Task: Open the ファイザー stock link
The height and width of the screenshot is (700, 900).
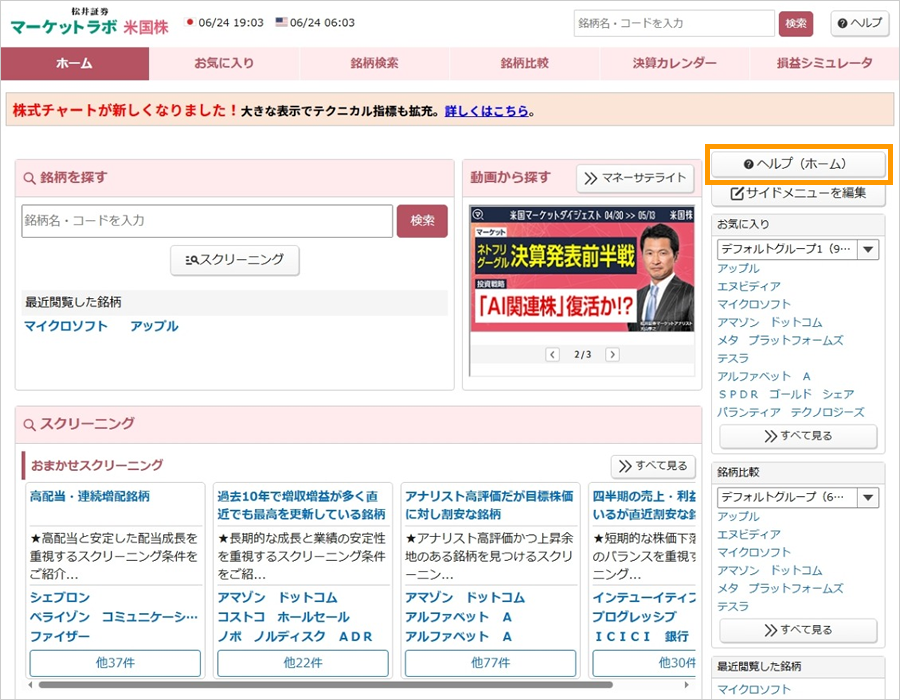Action: 60,636
